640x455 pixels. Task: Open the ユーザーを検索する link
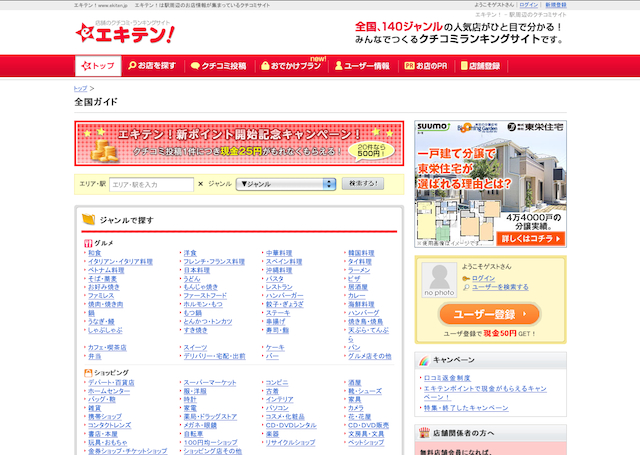tap(500, 287)
